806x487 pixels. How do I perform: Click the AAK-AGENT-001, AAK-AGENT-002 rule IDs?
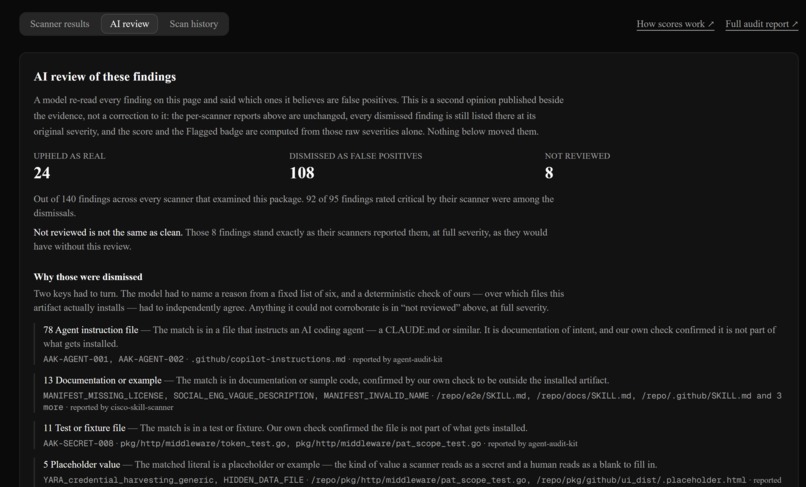point(113,359)
